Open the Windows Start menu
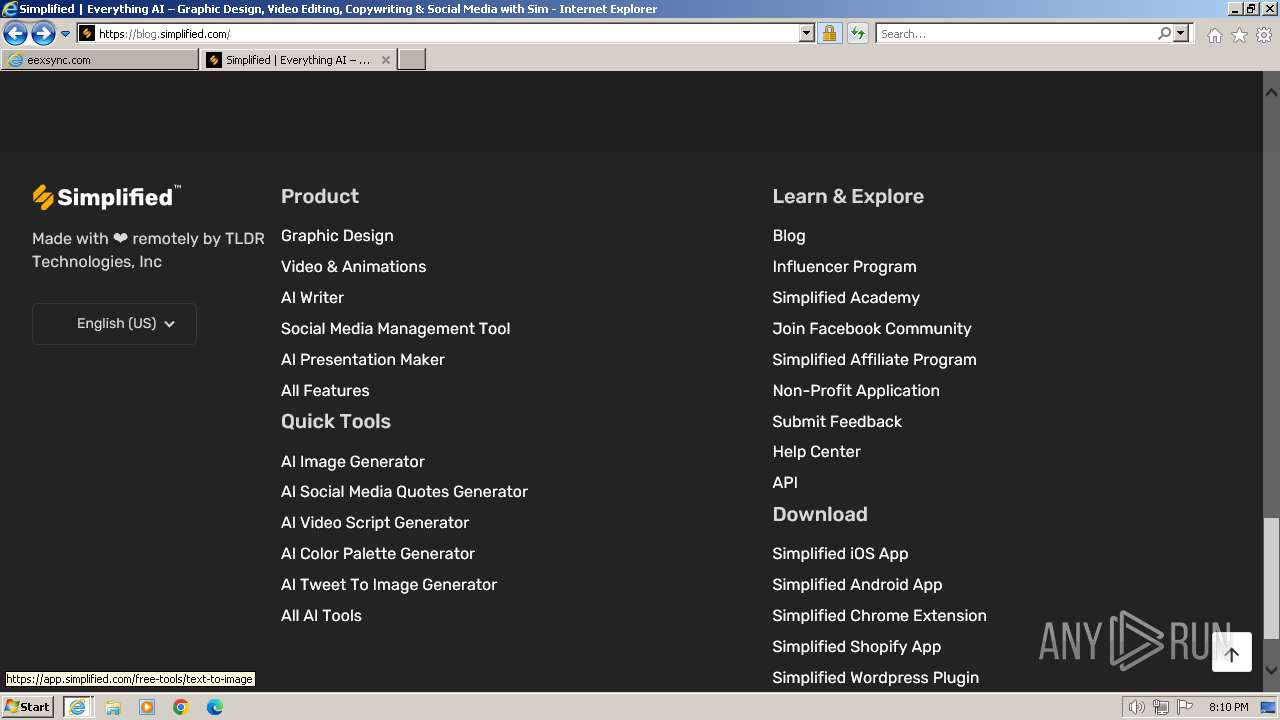 tap(28, 707)
